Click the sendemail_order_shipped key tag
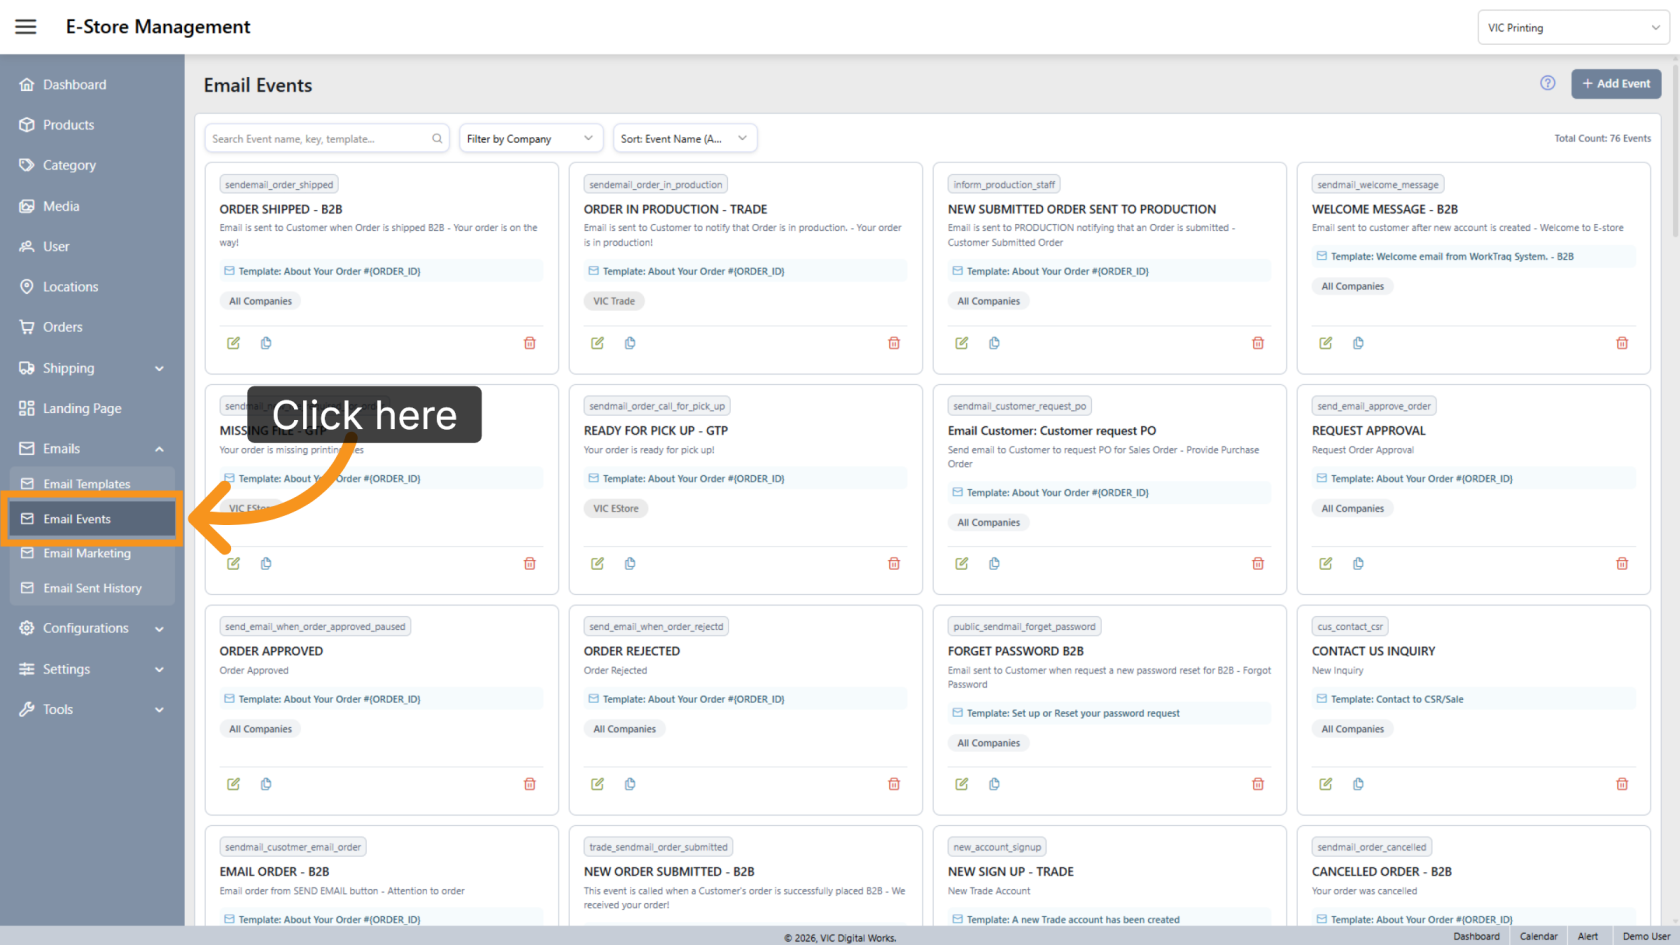 point(279,185)
